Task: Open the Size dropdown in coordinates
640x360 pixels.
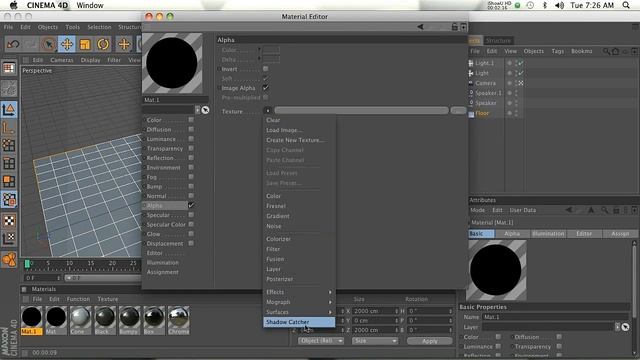Action: [374, 340]
